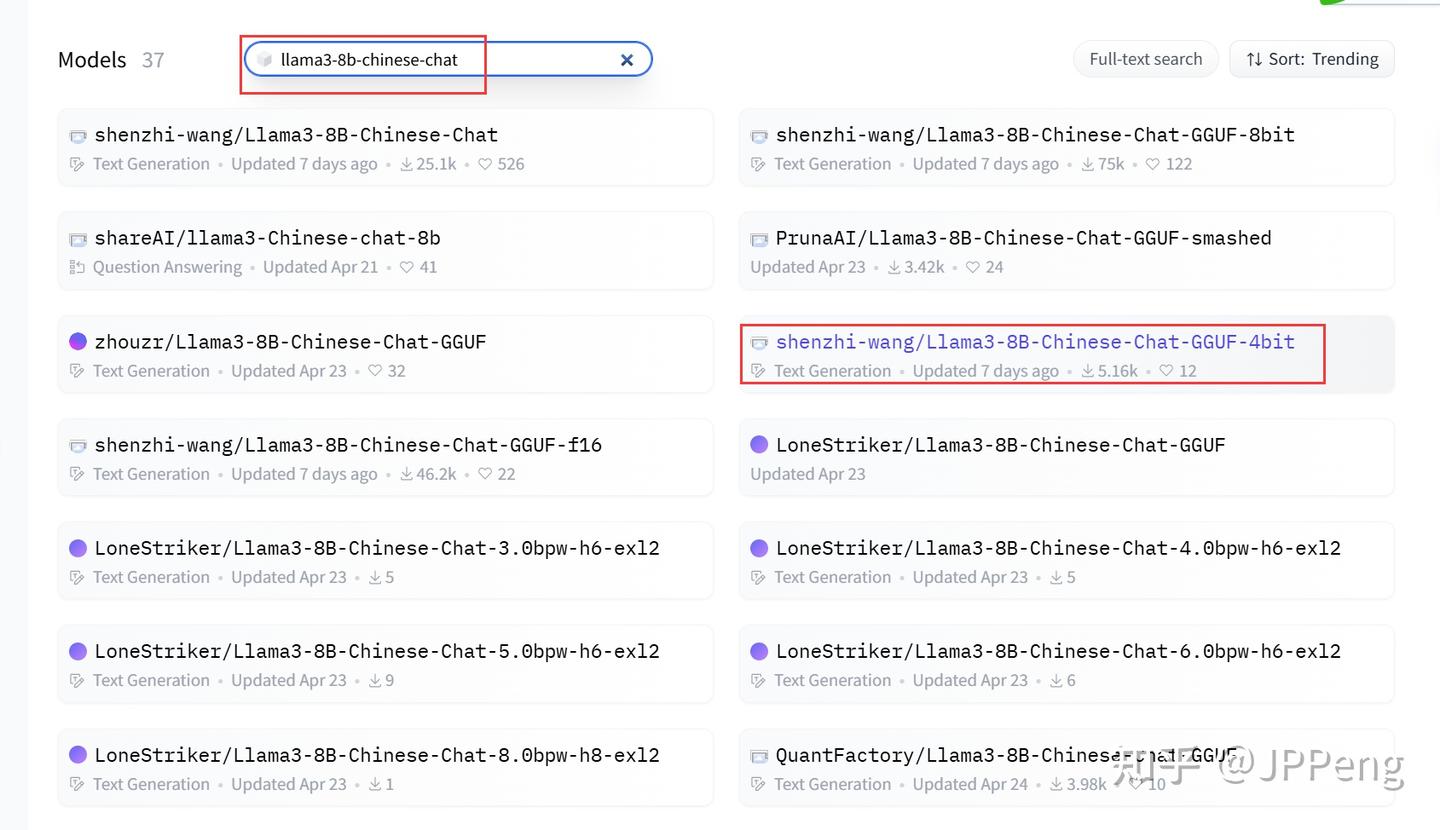Click heart icon on the PrunaAI card
The width and height of the screenshot is (1440, 830).
pyautogui.click(x=972, y=267)
